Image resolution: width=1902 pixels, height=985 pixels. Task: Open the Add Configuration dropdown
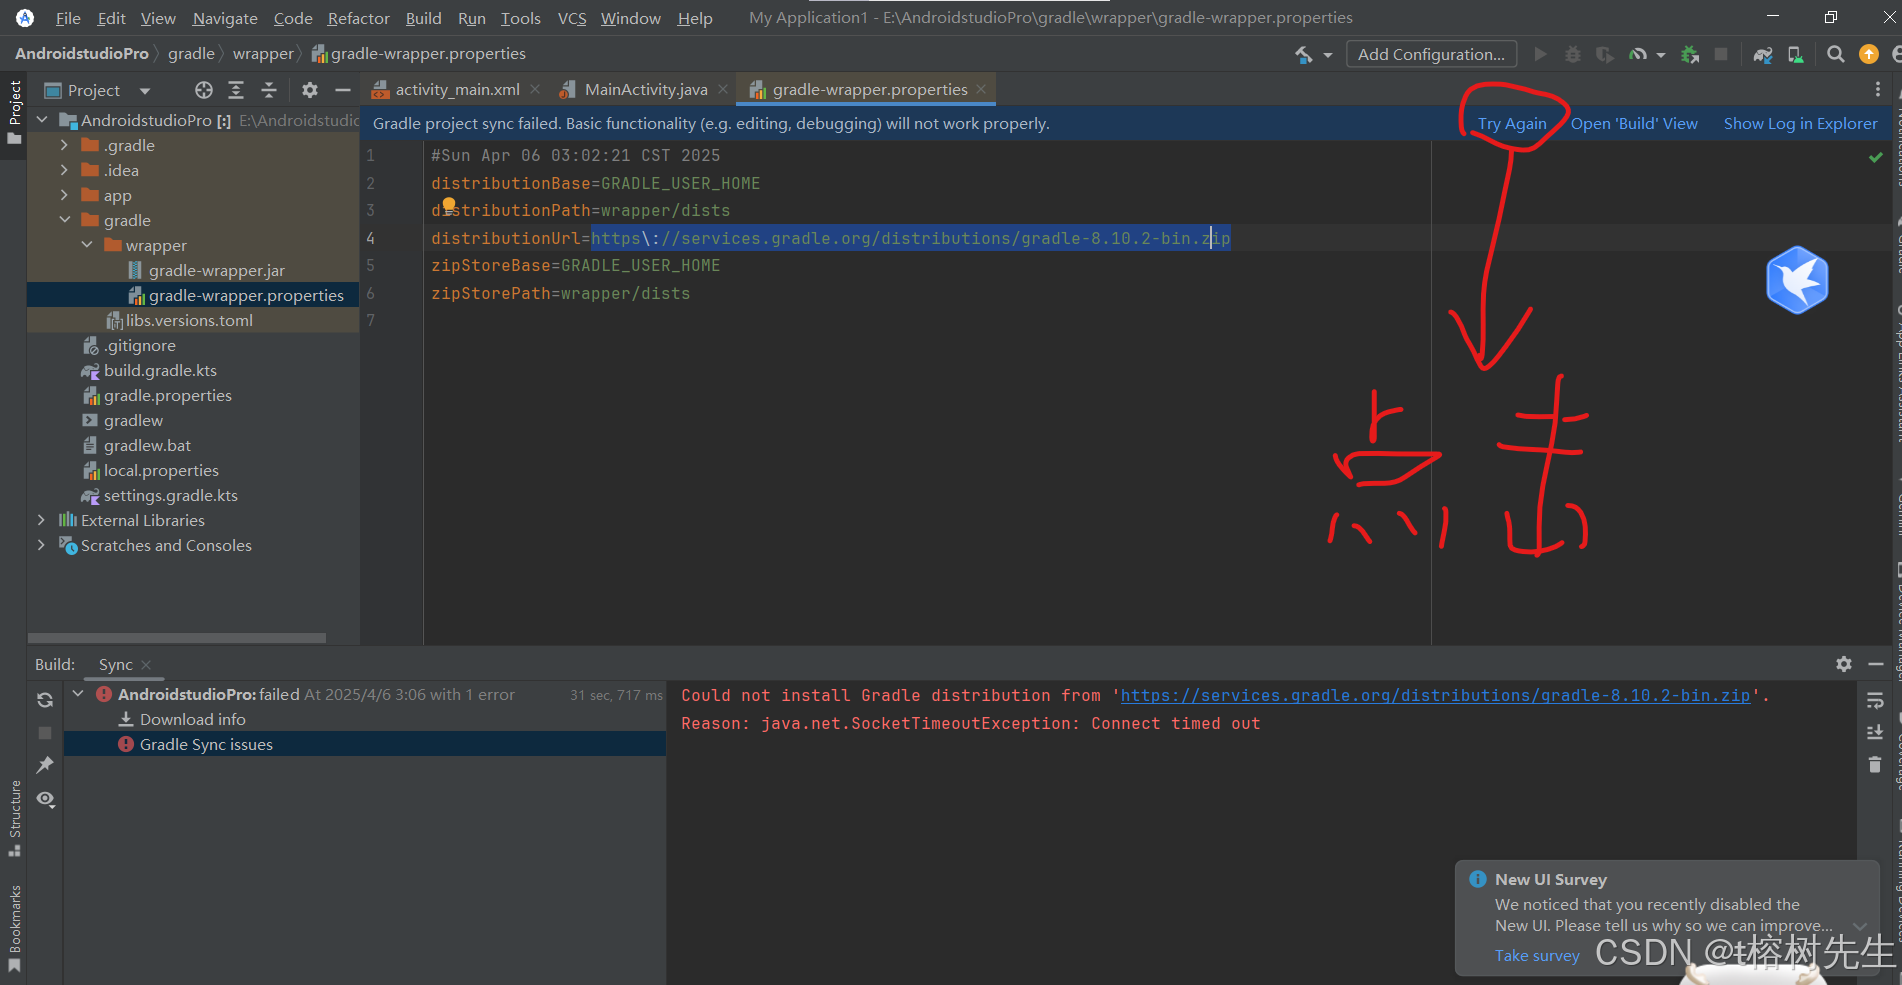[1431, 54]
